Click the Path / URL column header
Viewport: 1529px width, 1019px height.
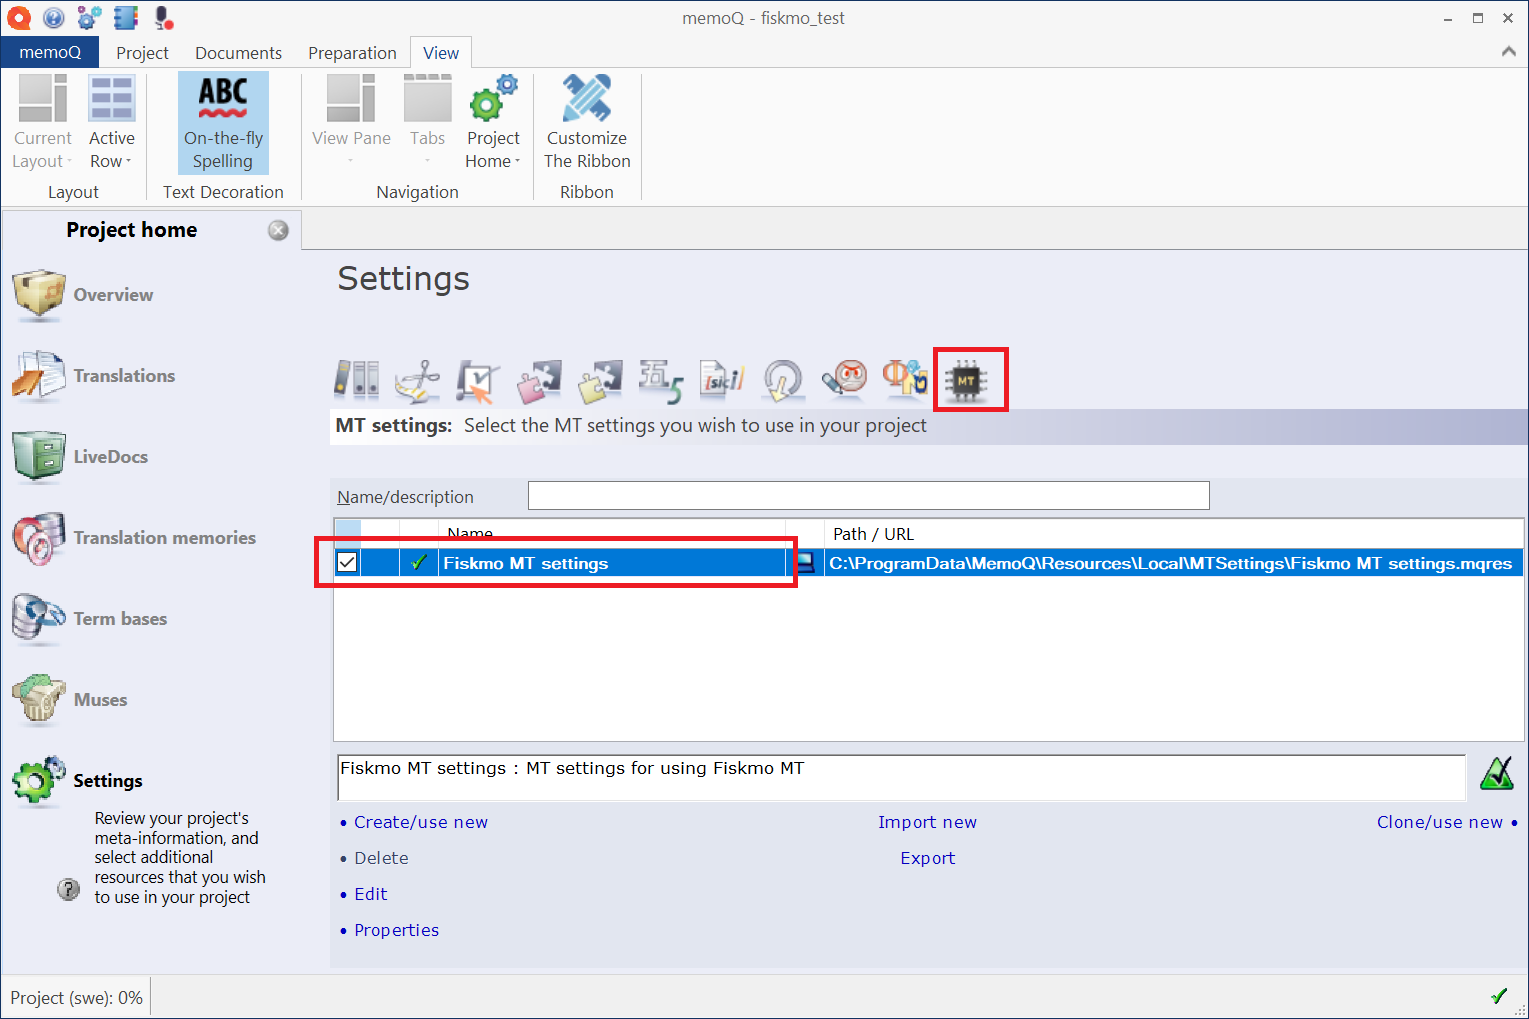1174,534
